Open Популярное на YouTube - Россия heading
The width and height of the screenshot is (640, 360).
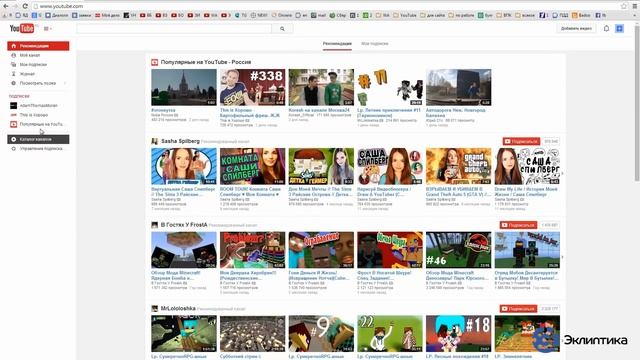206,62
